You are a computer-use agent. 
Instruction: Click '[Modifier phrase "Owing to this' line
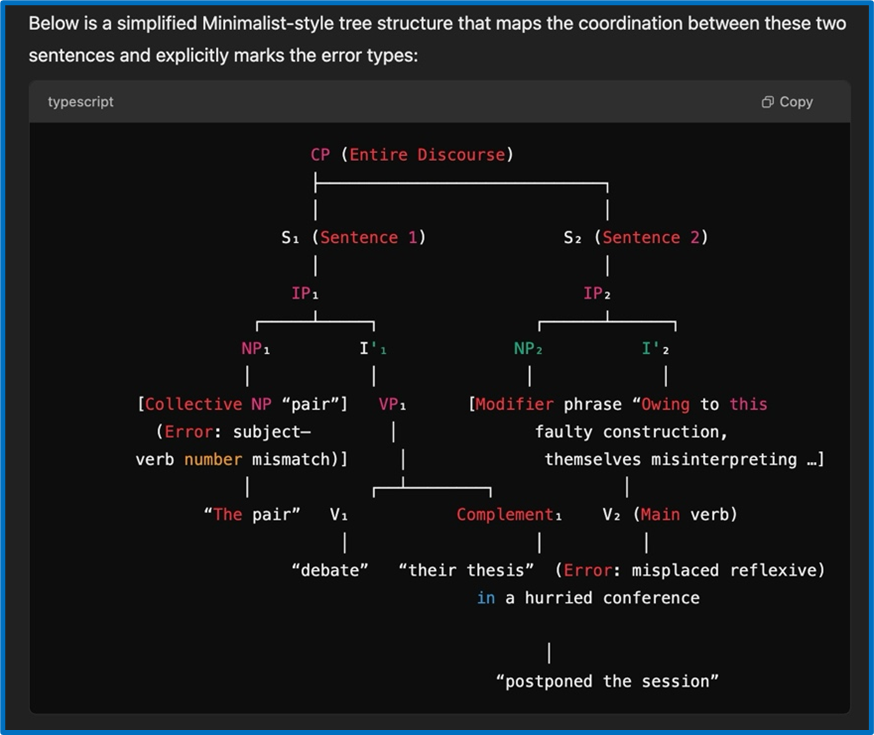[x=618, y=404]
